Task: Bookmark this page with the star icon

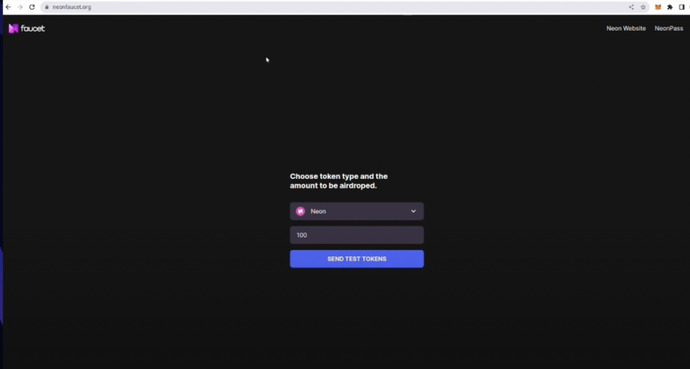Action: (643, 7)
